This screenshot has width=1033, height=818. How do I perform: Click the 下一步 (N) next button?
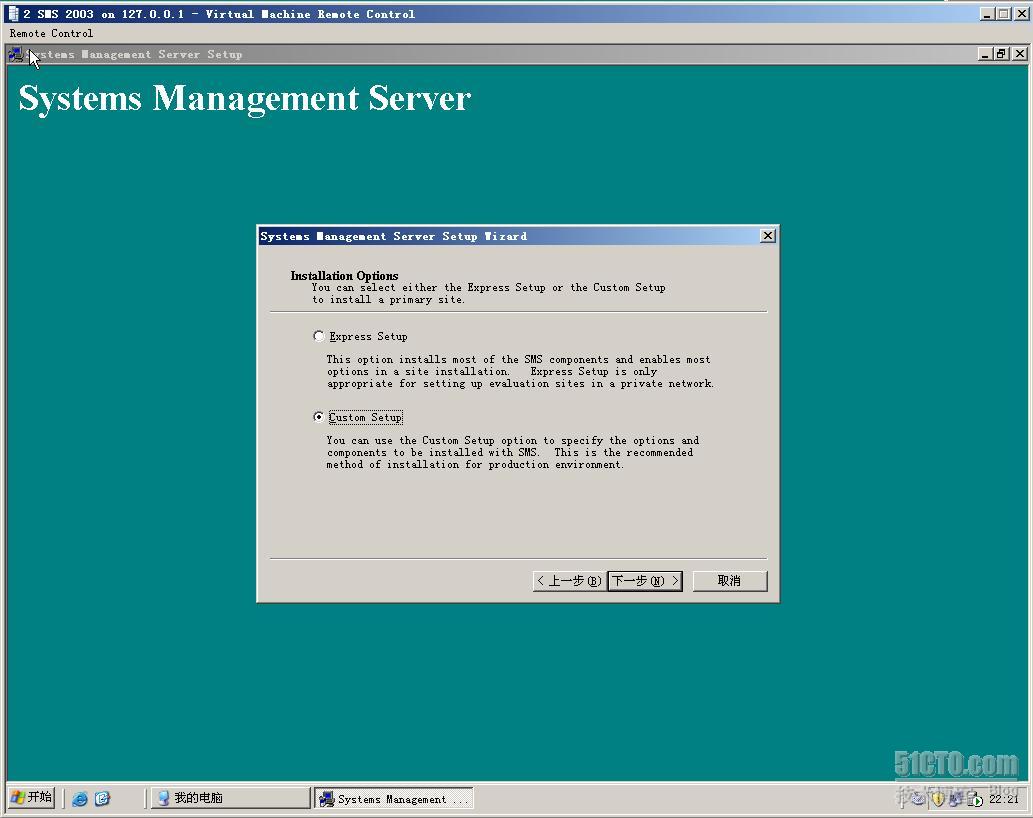click(644, 581)
